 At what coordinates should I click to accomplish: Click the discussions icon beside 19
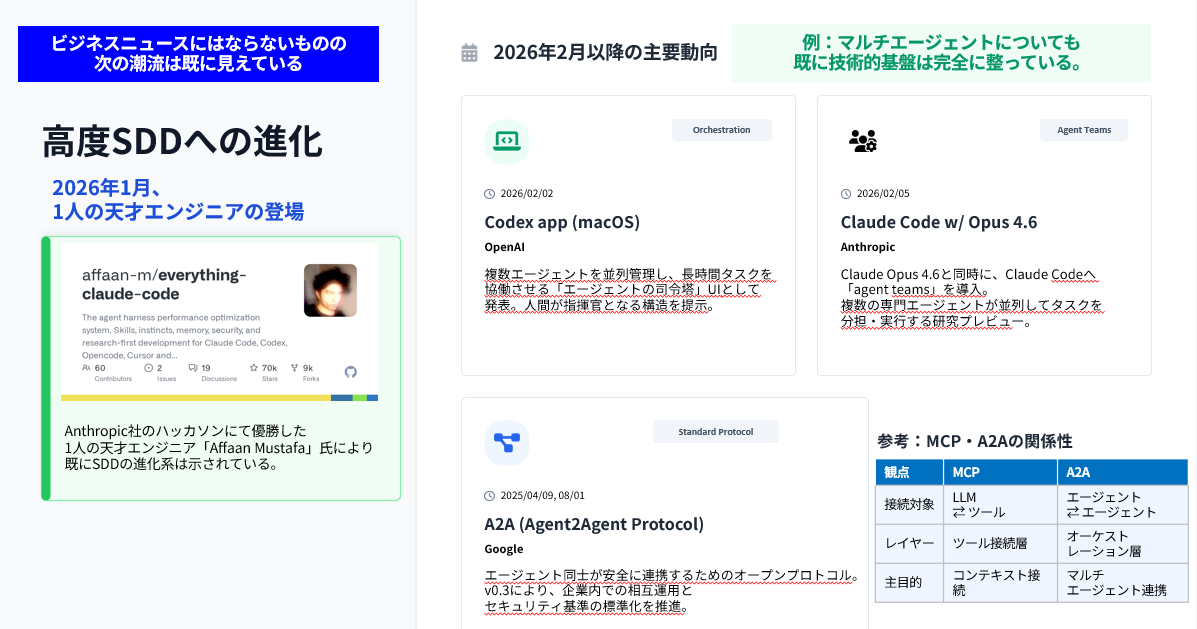pos(192,368)
